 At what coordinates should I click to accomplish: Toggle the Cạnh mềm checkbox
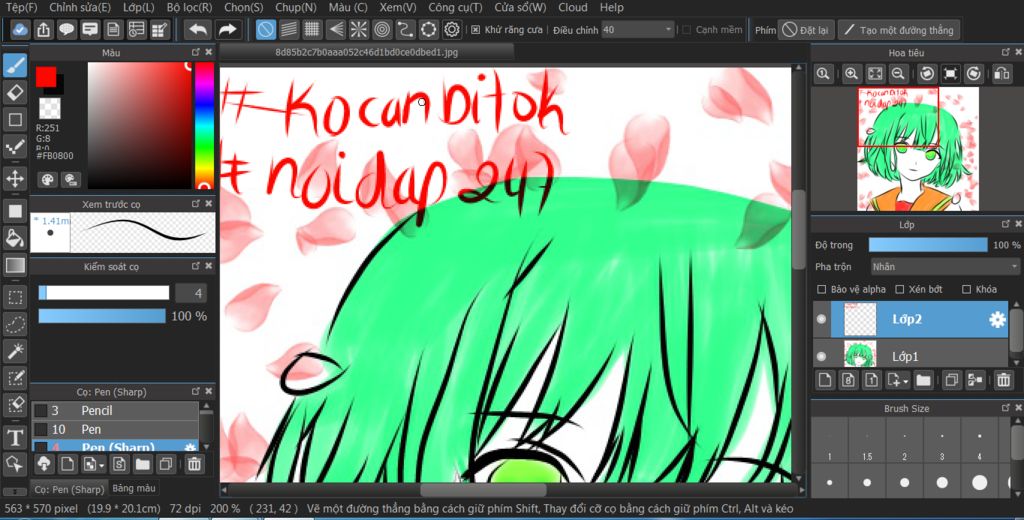tap(686, 29)
